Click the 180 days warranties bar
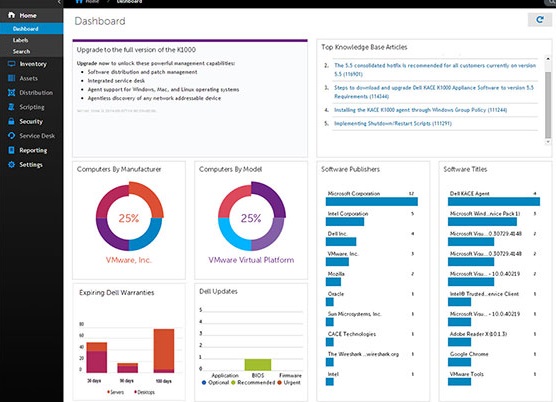Screen dimensions: 556x402 click(164, 351)
